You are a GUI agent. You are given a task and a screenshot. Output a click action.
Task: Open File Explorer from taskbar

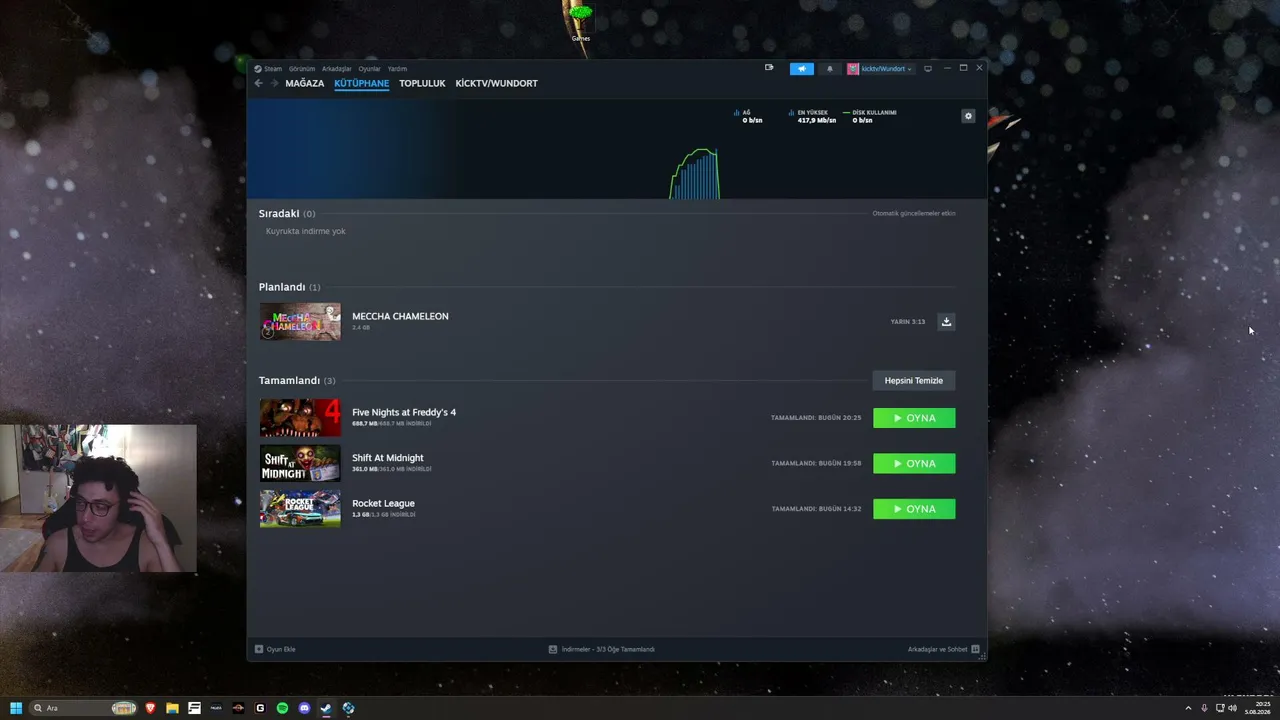pos(173,708)
